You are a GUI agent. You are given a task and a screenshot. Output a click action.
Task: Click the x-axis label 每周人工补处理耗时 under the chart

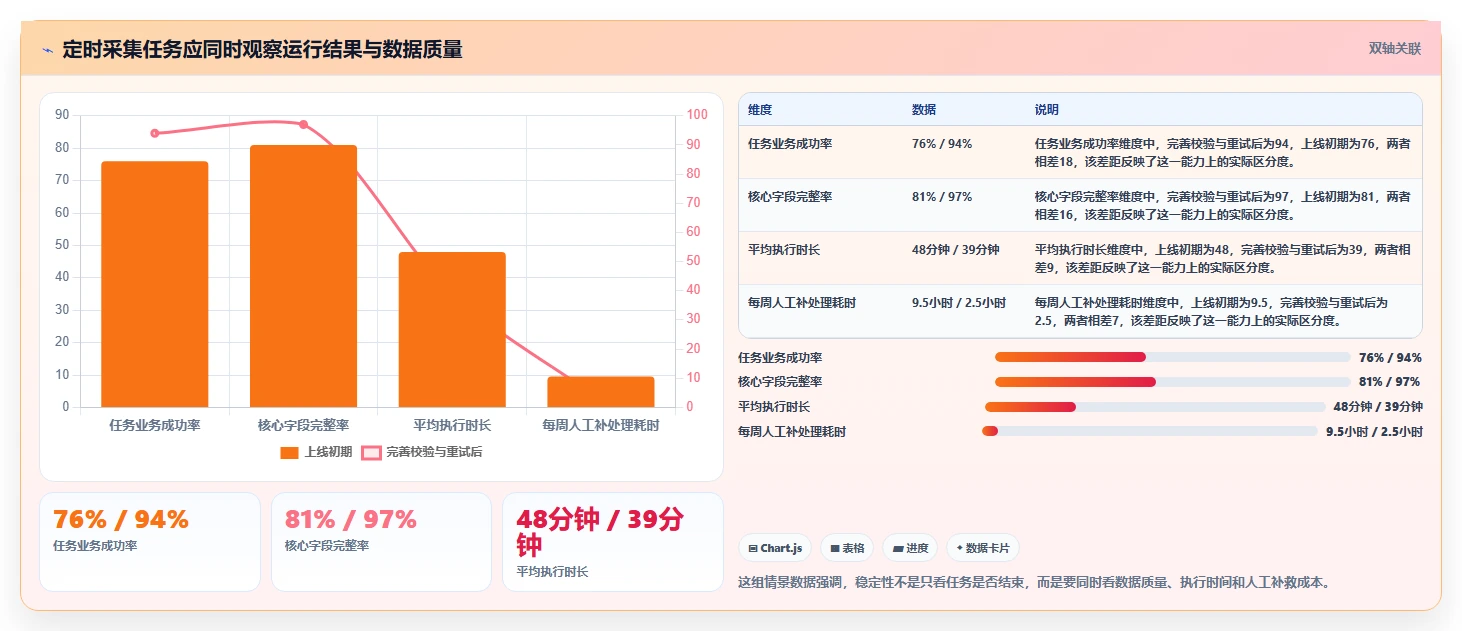[601, 425]
